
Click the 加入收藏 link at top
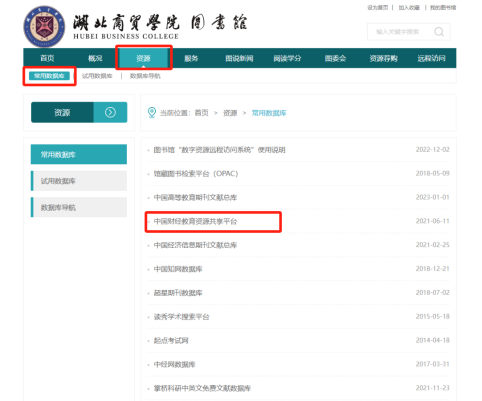[x=409, y=8]
